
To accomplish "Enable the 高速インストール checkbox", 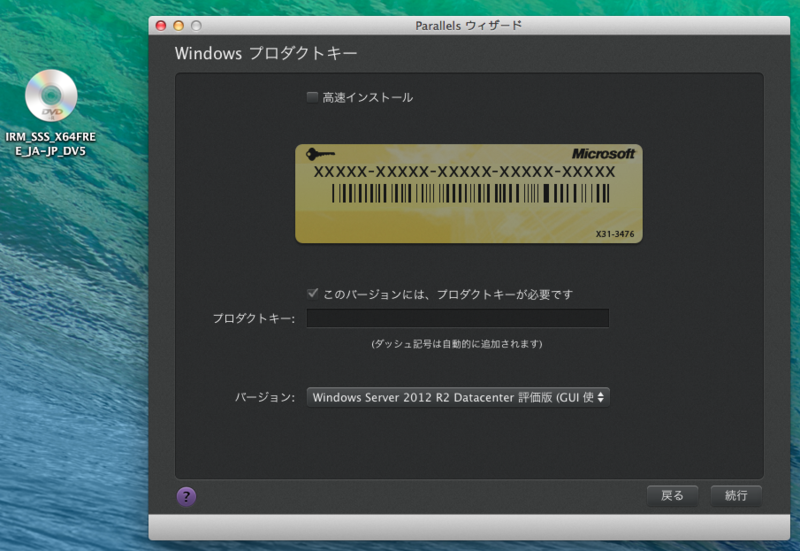I will click(312, 97).
